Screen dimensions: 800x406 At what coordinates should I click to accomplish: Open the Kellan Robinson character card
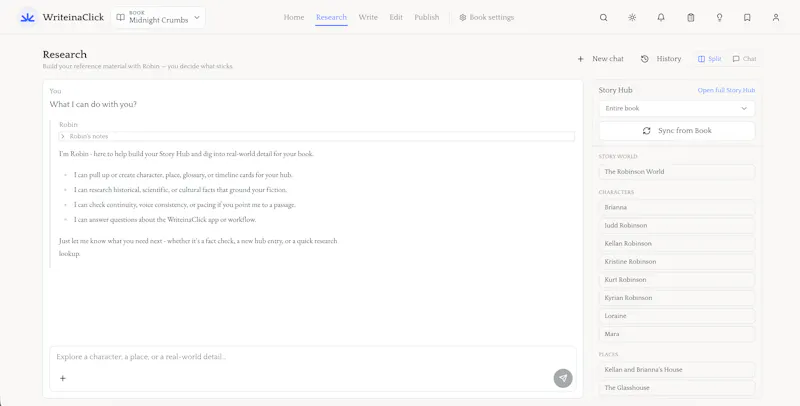pos(677,244)
